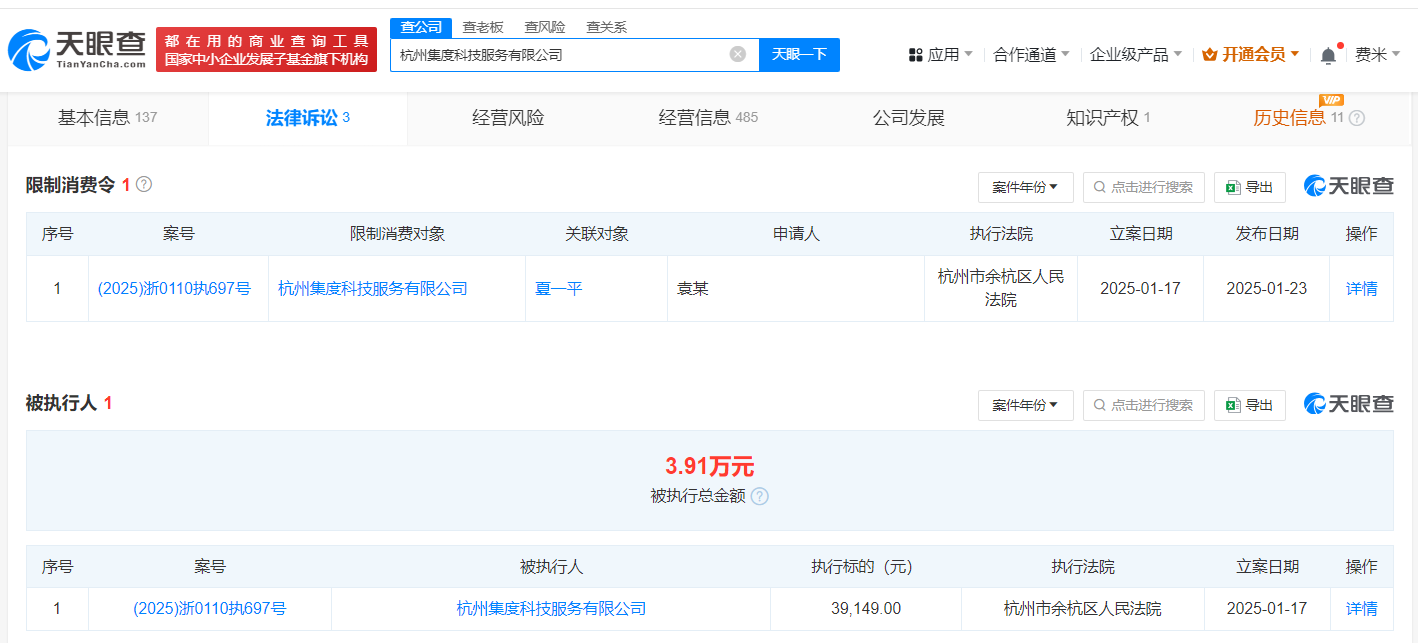Clear the search box with the X icon
The height and width of the screenshot is (643, 1418).
[x=738, y=54]
